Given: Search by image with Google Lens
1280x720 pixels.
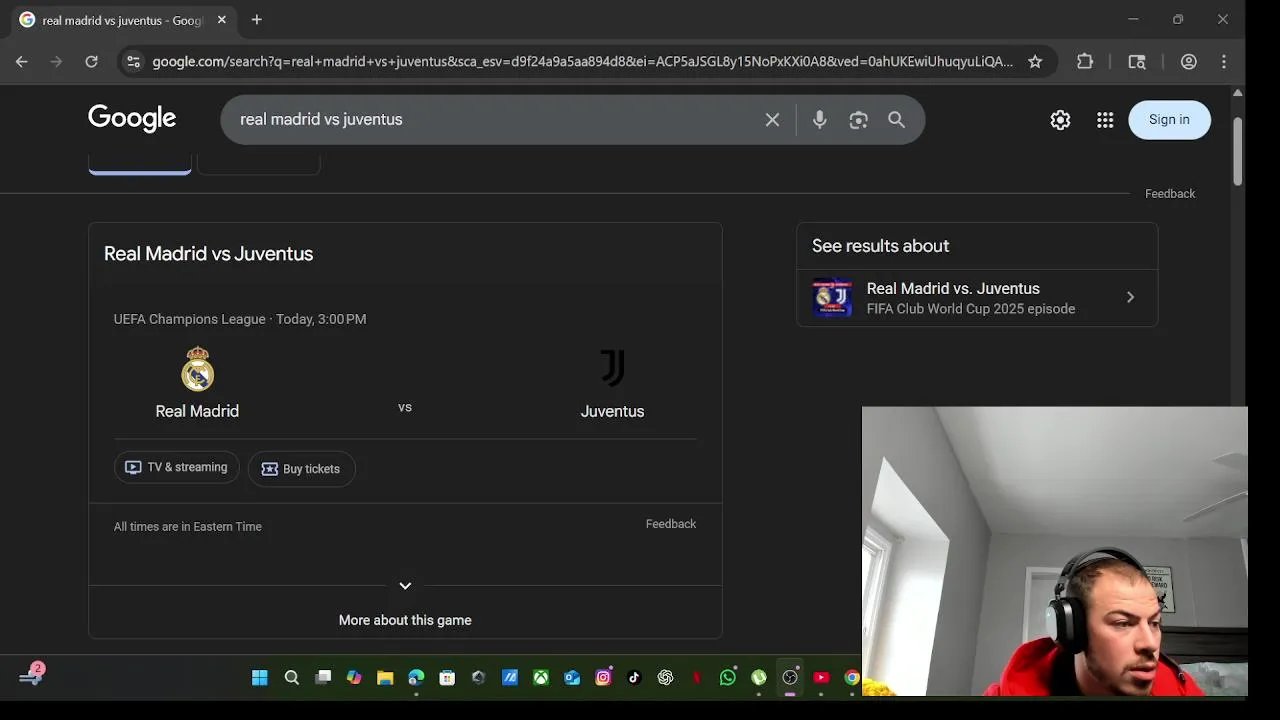Looking at the screenshot, I should pos(858,120).
